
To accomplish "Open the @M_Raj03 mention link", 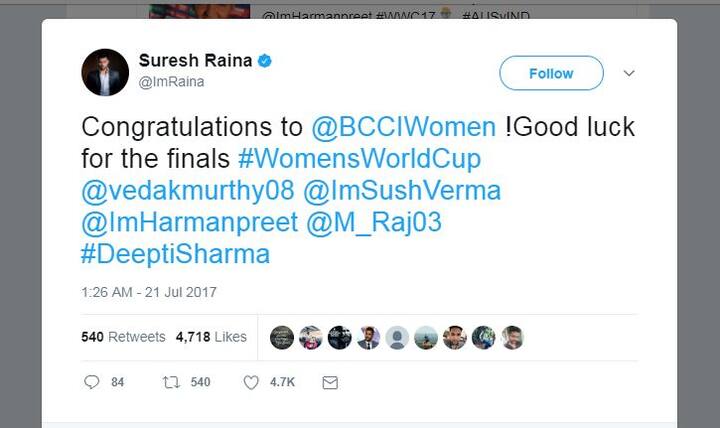I will (374, 222).
